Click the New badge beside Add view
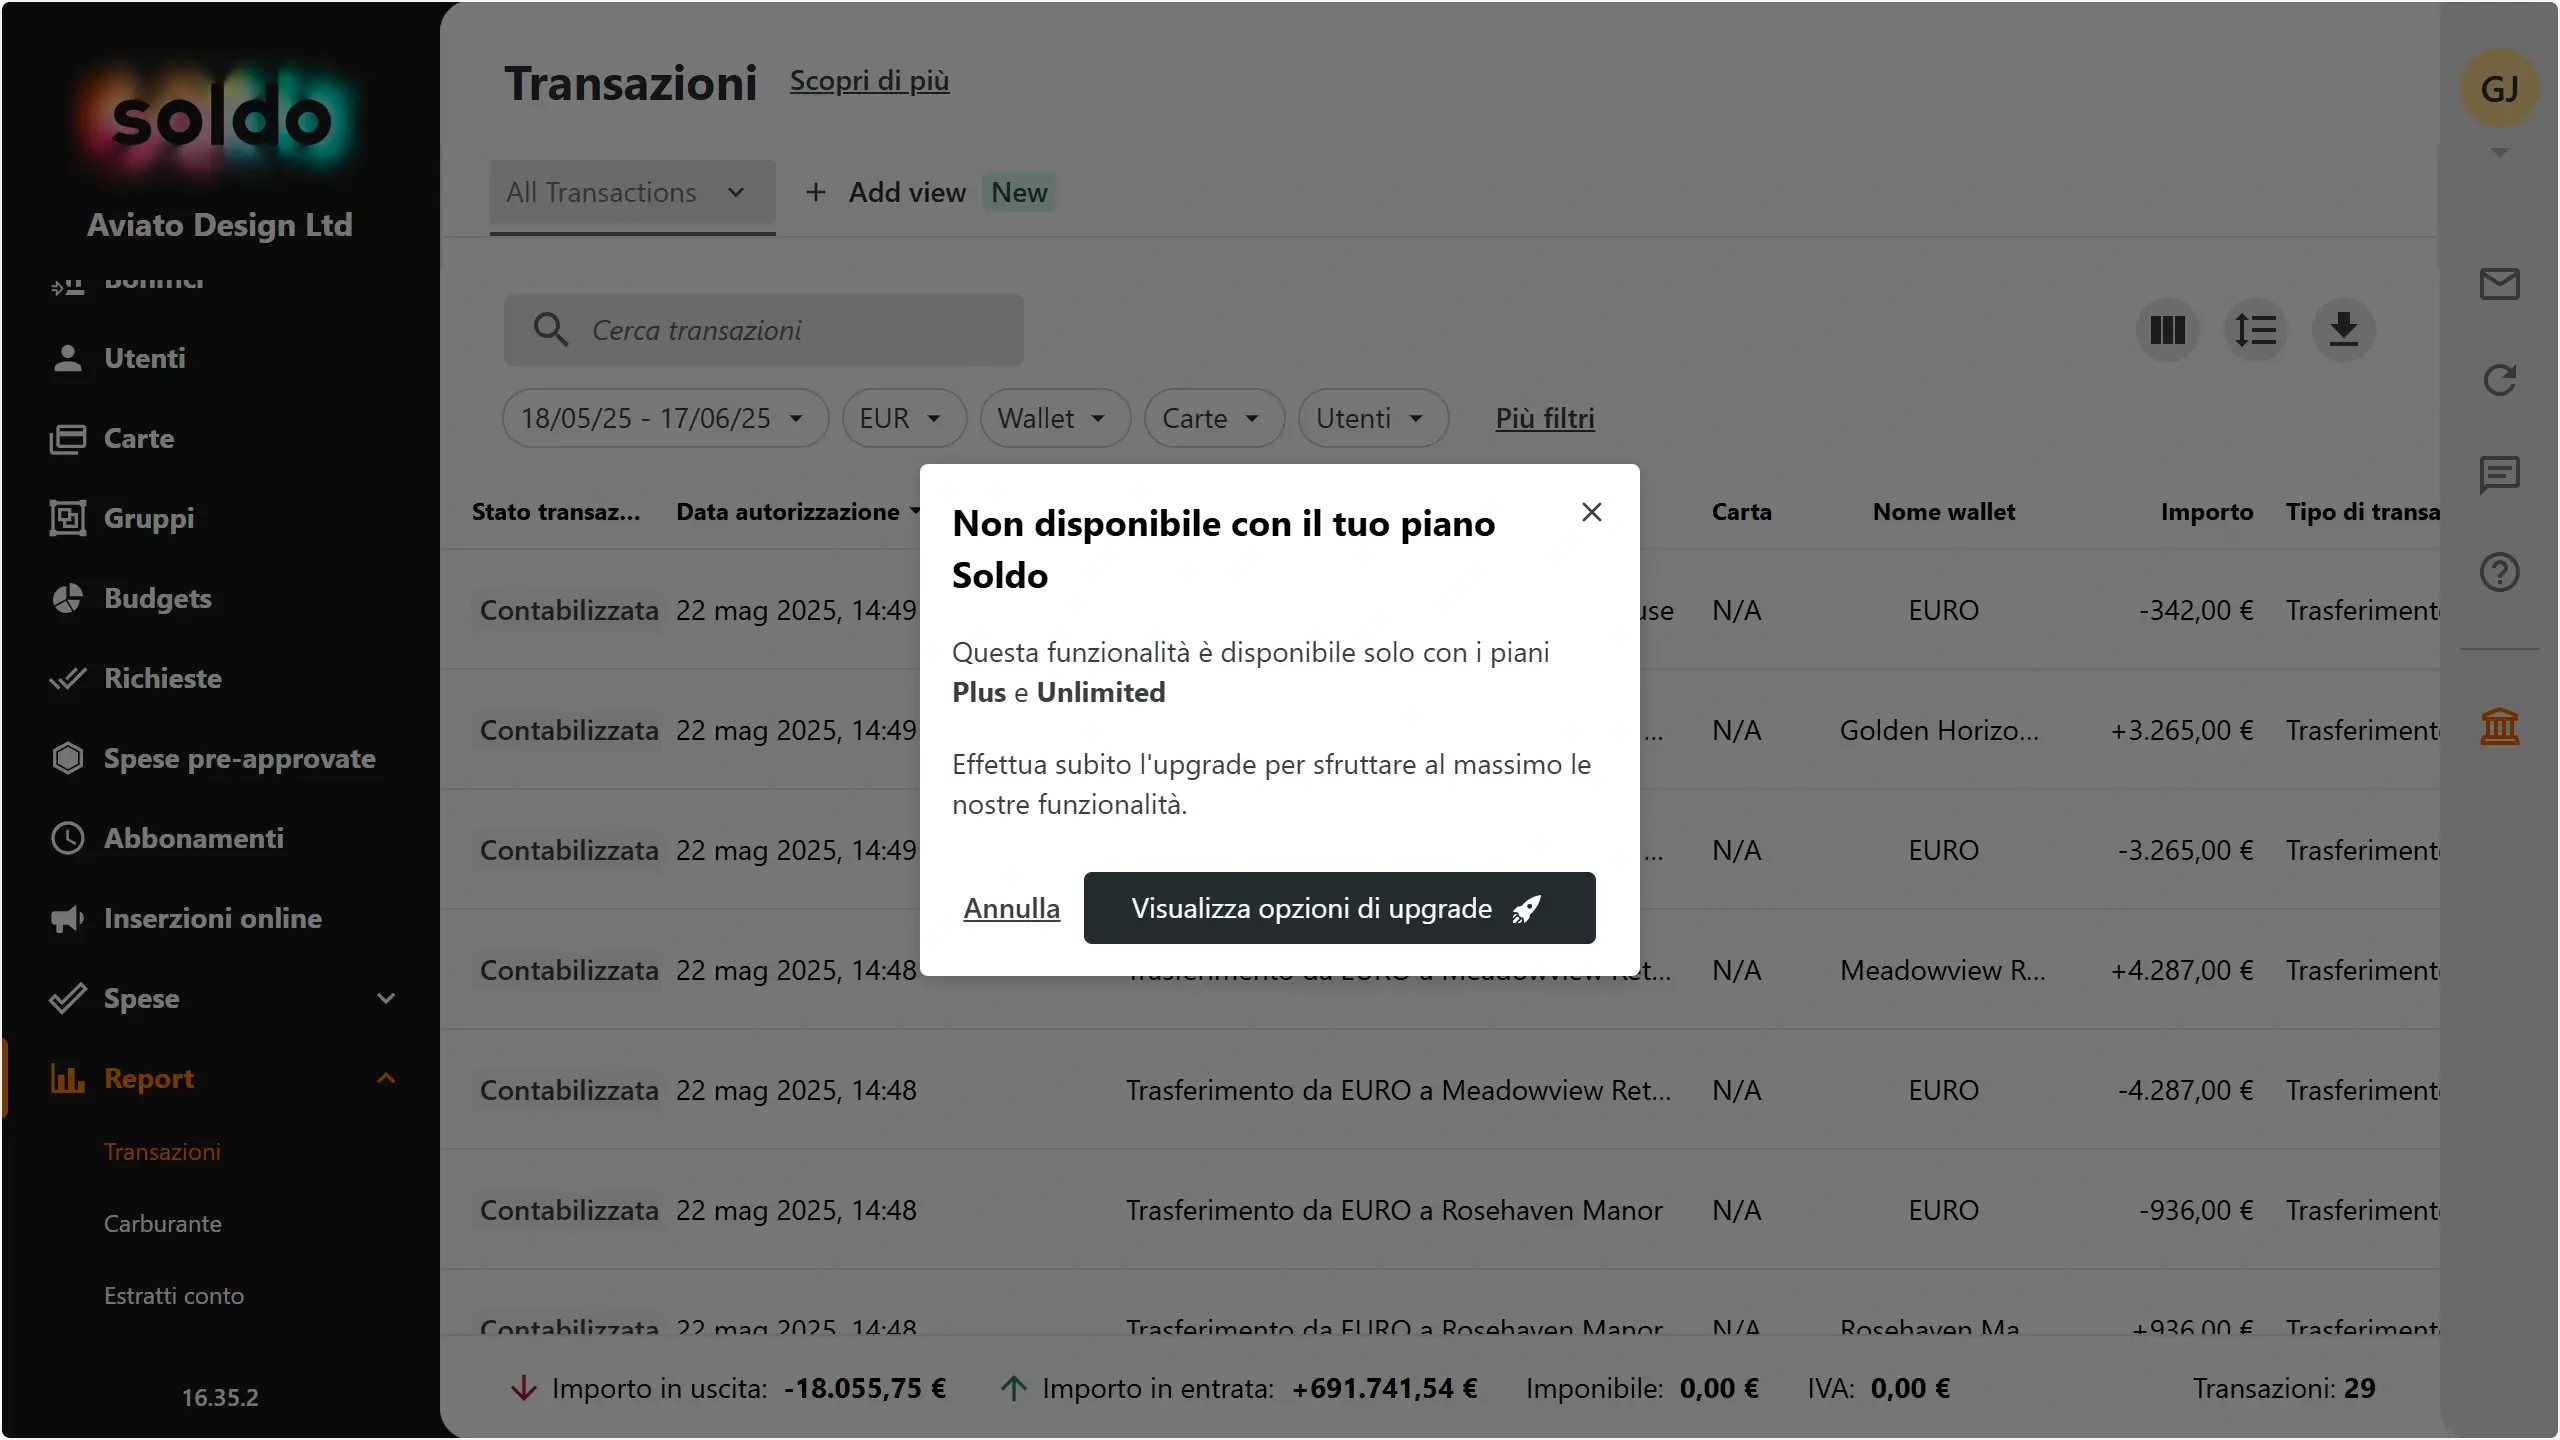Screen dimensions: 2560x1440 [1019, 192]
